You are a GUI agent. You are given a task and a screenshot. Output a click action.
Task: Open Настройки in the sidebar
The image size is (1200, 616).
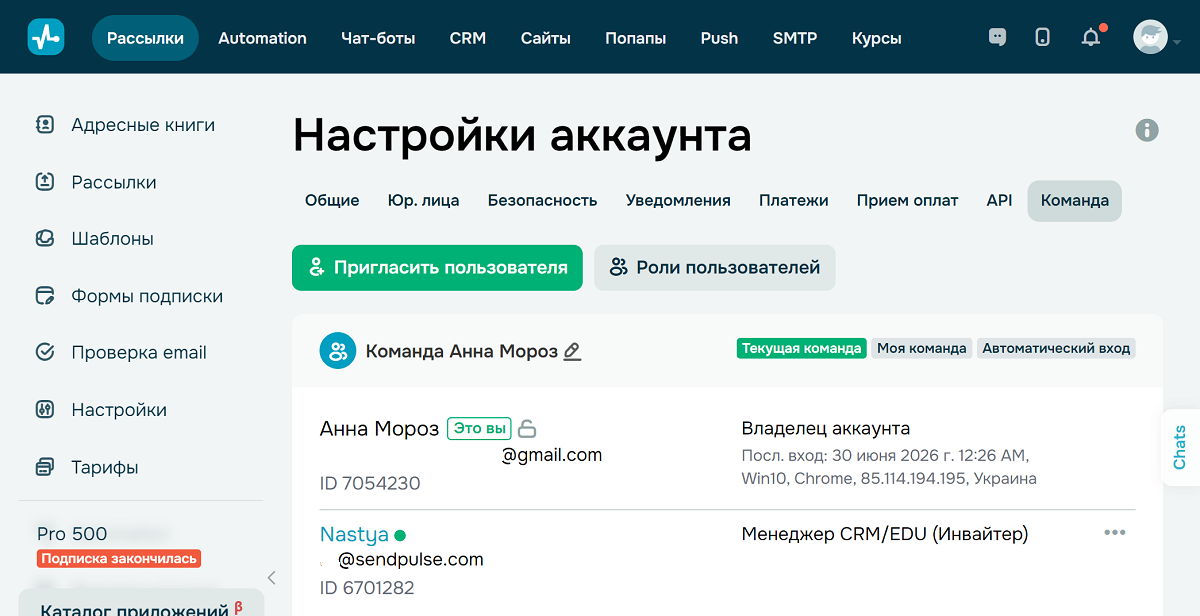point(119,410)
